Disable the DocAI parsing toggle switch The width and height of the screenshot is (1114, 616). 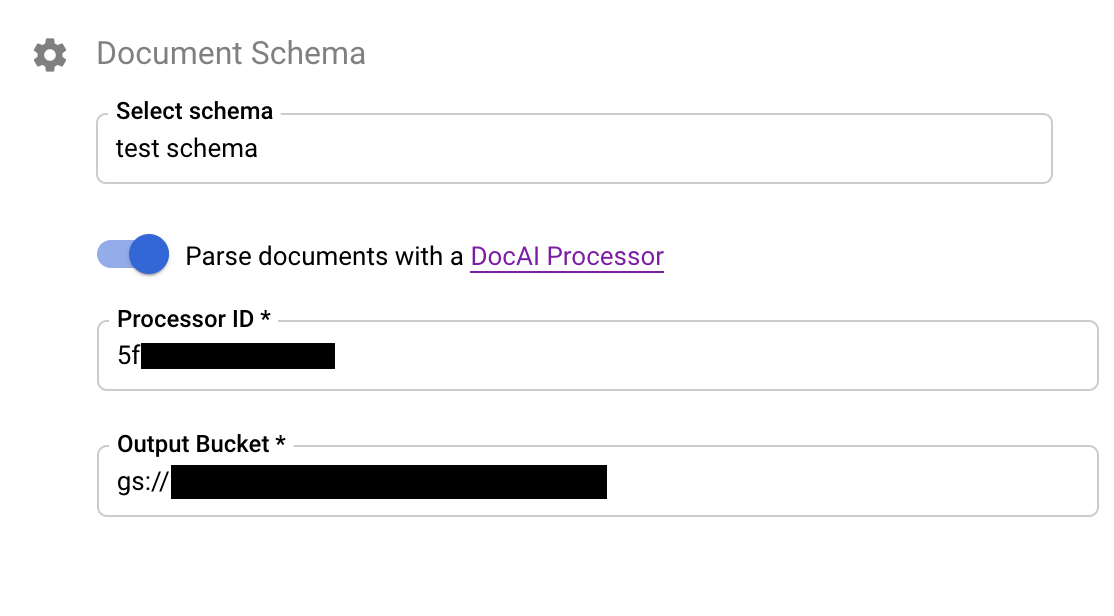coord(133,254)
